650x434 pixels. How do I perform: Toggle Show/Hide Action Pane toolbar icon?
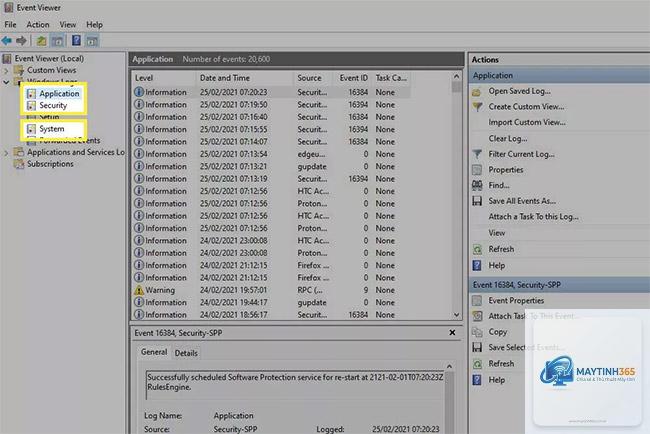[x=92, y=41]
